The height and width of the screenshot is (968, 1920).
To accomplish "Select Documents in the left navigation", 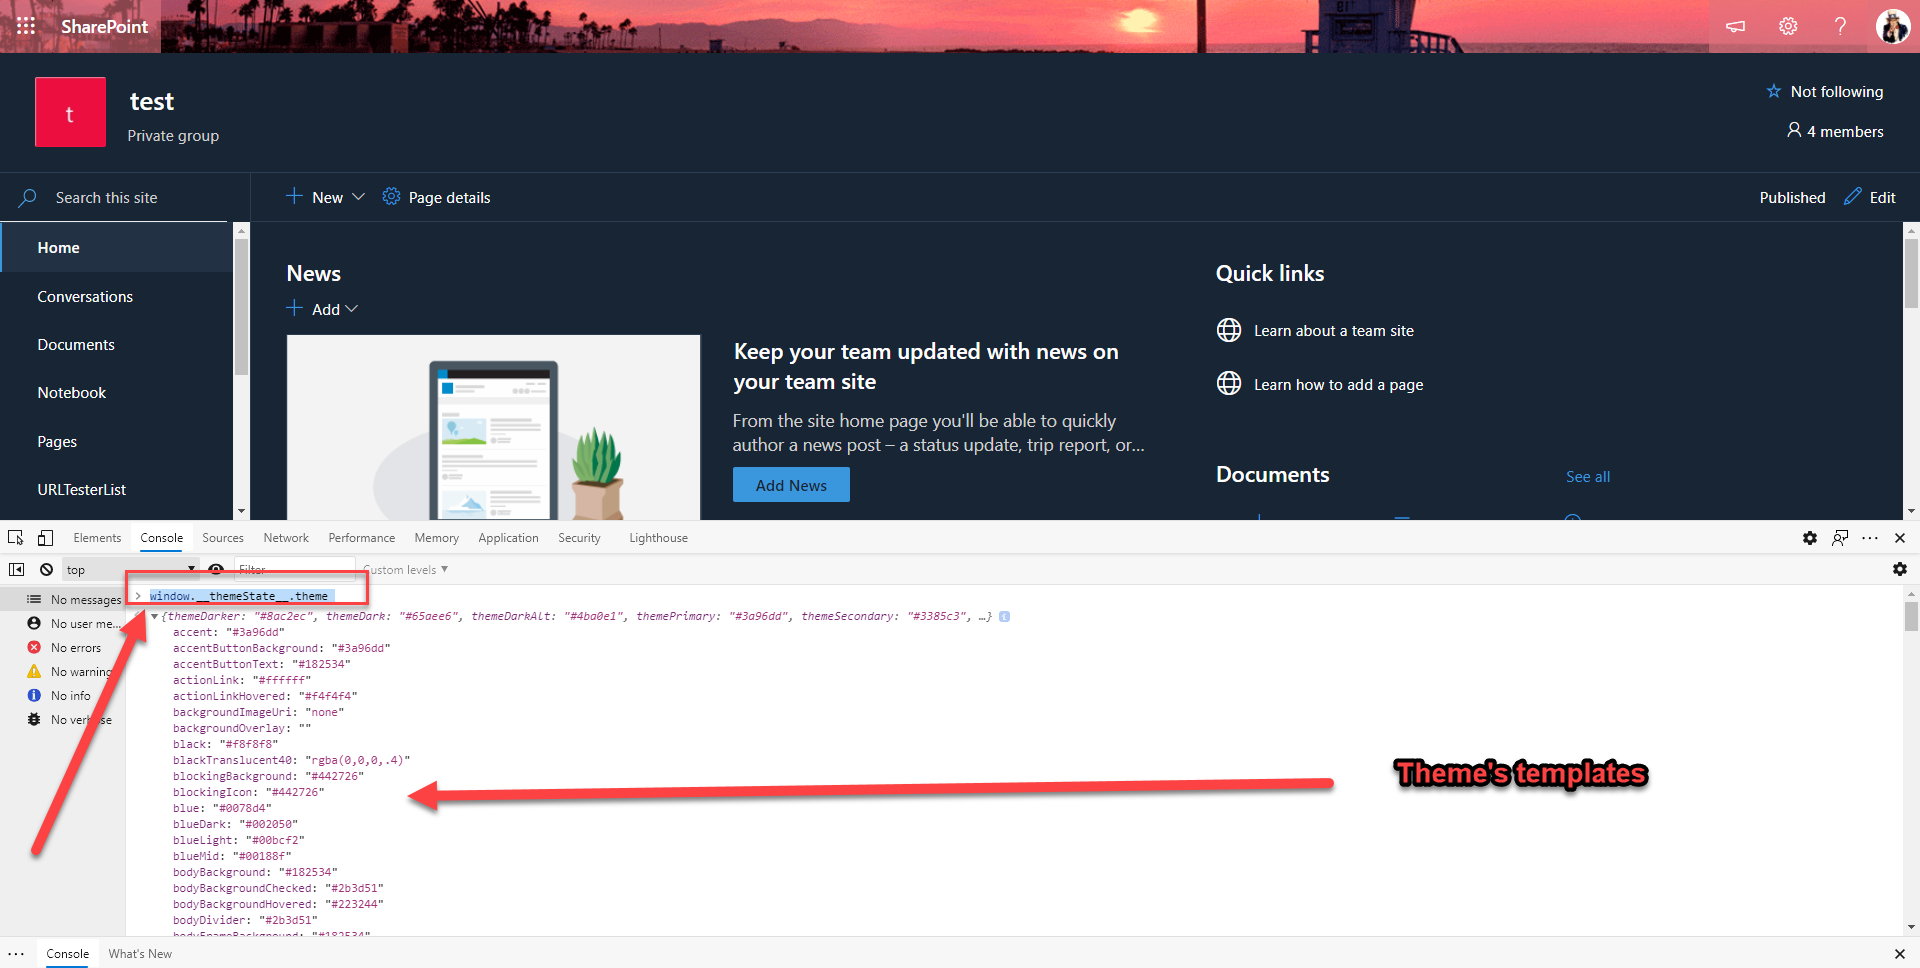I will pos(76,345).
